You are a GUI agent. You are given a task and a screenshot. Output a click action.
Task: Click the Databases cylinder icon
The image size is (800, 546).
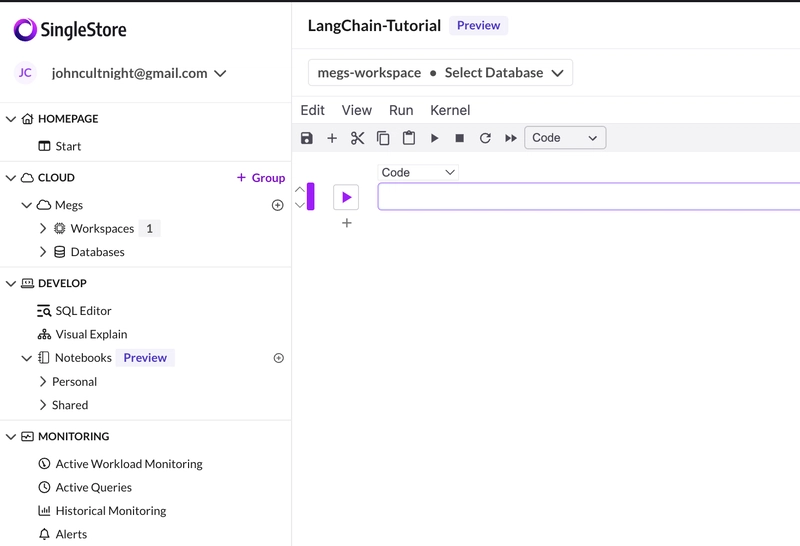pyautogui.click(x=60, y=252)
